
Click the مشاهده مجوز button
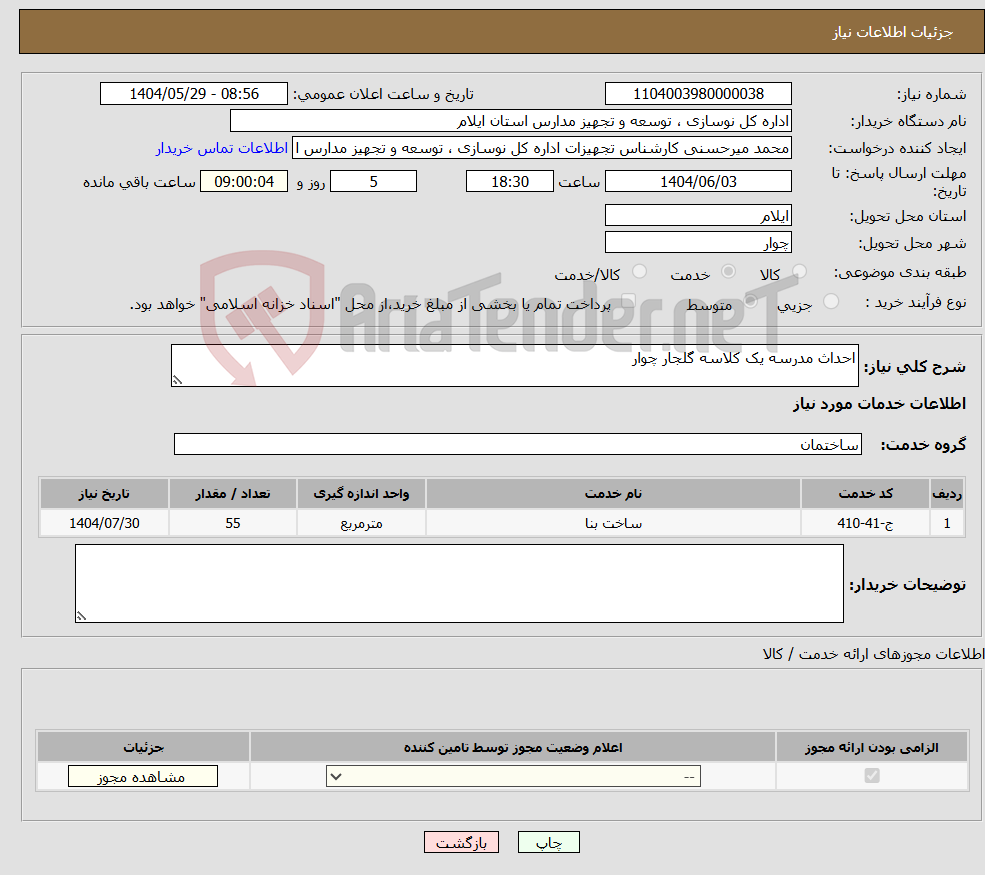point(143,776)
